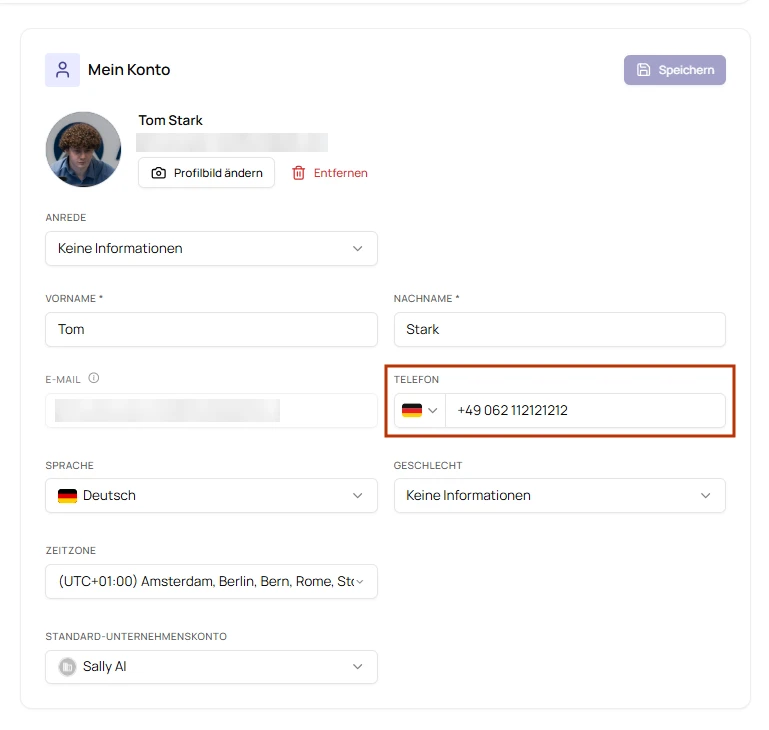Viewport: 769px width, 730px height.
Task: Click the Speichern save button
Action: click(674, 70)
